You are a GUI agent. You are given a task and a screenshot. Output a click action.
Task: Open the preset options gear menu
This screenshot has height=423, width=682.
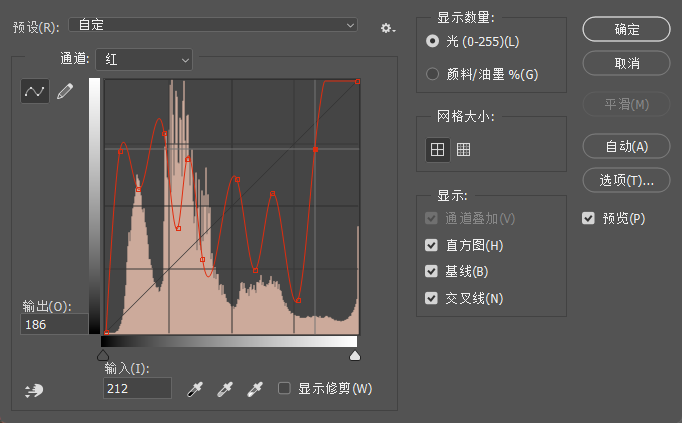388,28
